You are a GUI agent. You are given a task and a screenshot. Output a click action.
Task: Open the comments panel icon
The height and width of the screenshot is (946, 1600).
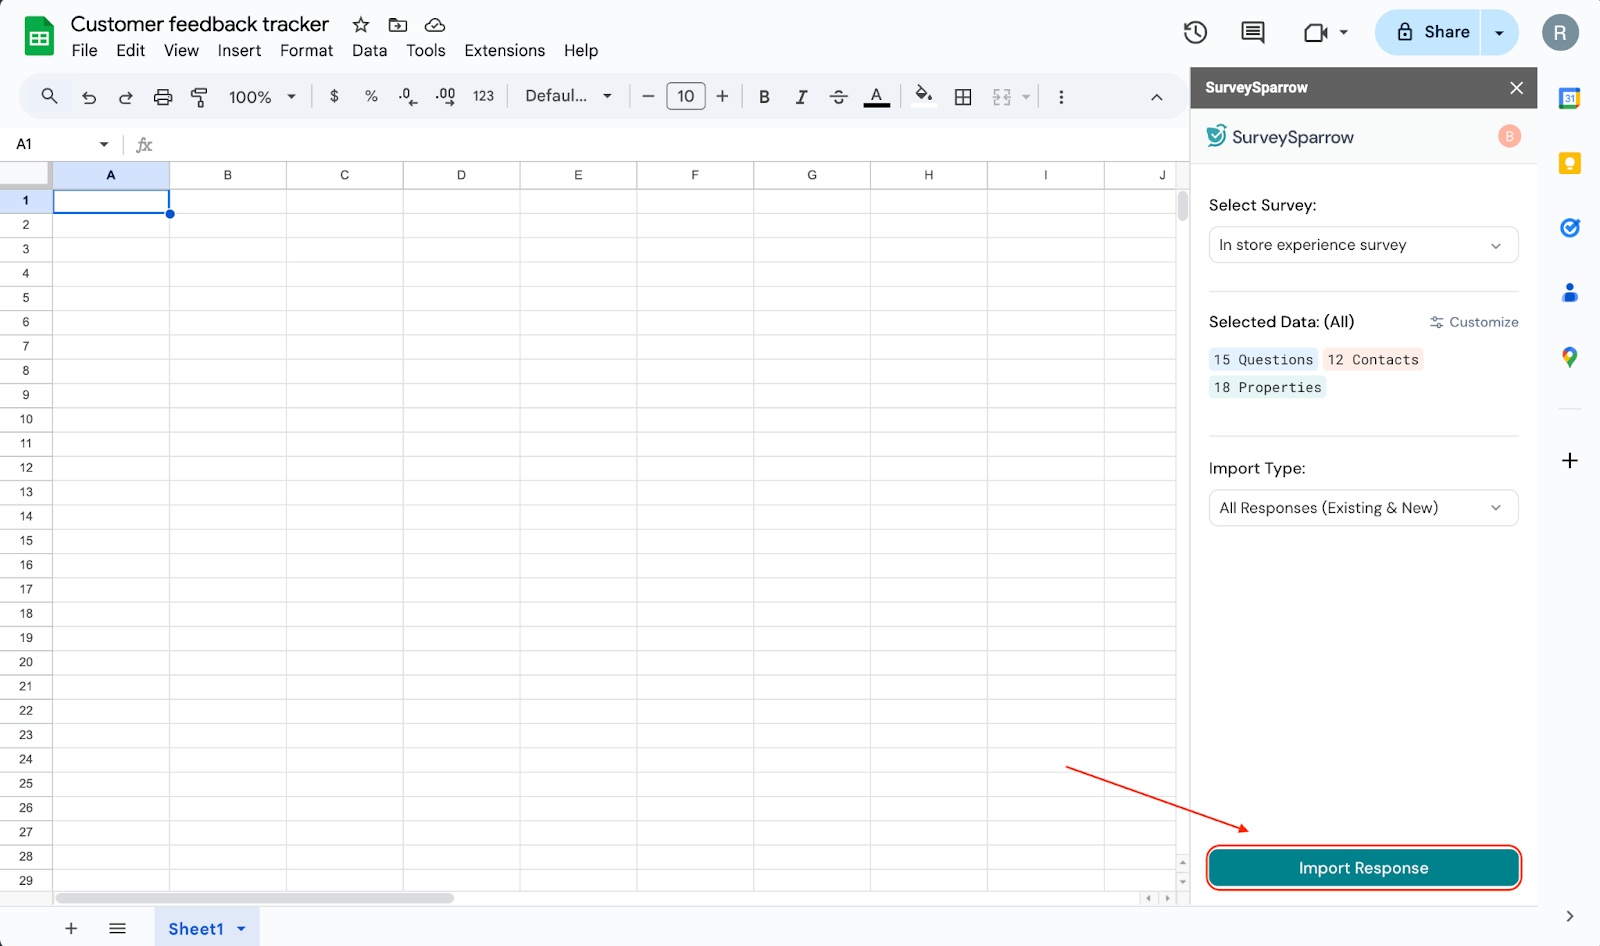click(x=1252, y=33)
